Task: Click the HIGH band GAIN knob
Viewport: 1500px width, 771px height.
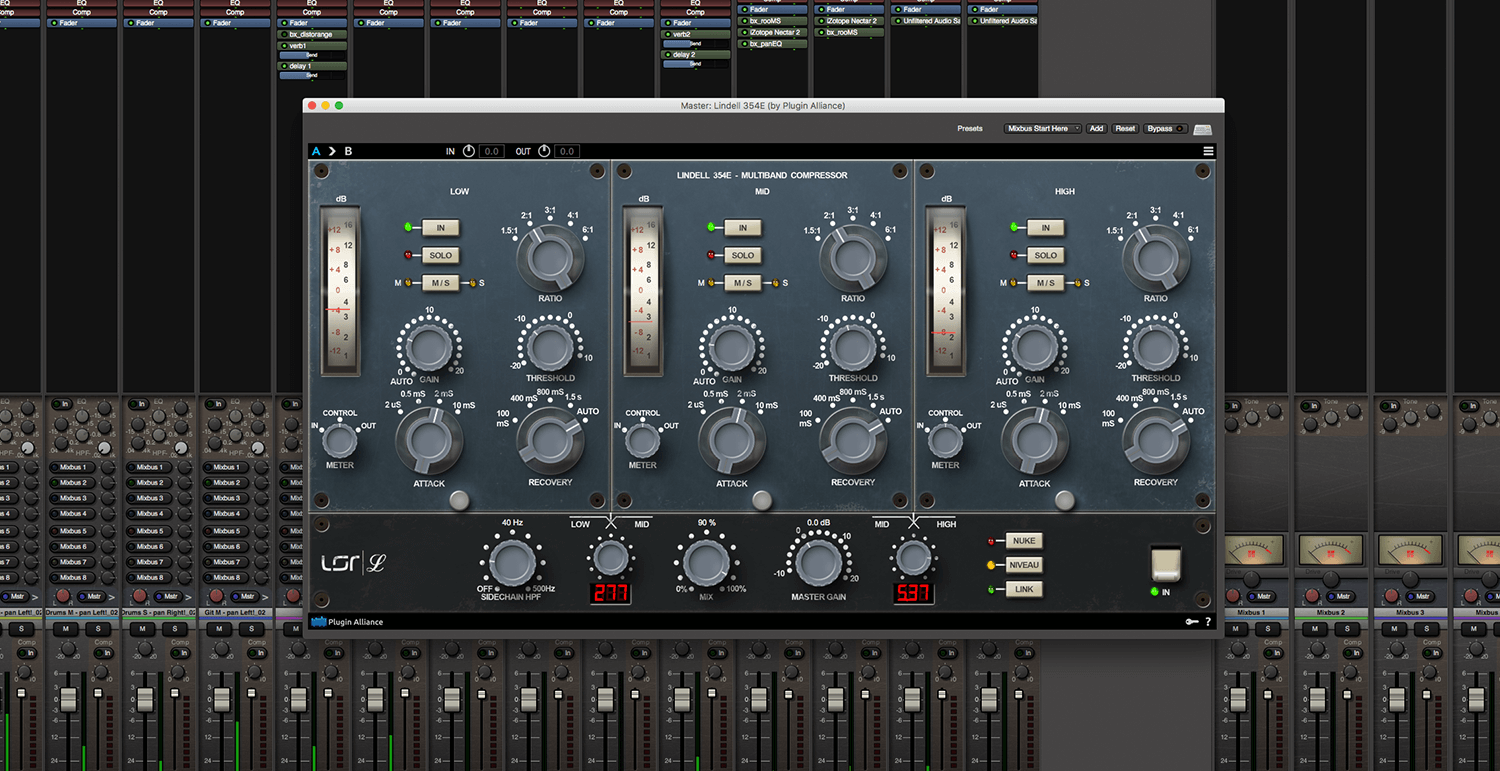Action: pos(1035,347)
